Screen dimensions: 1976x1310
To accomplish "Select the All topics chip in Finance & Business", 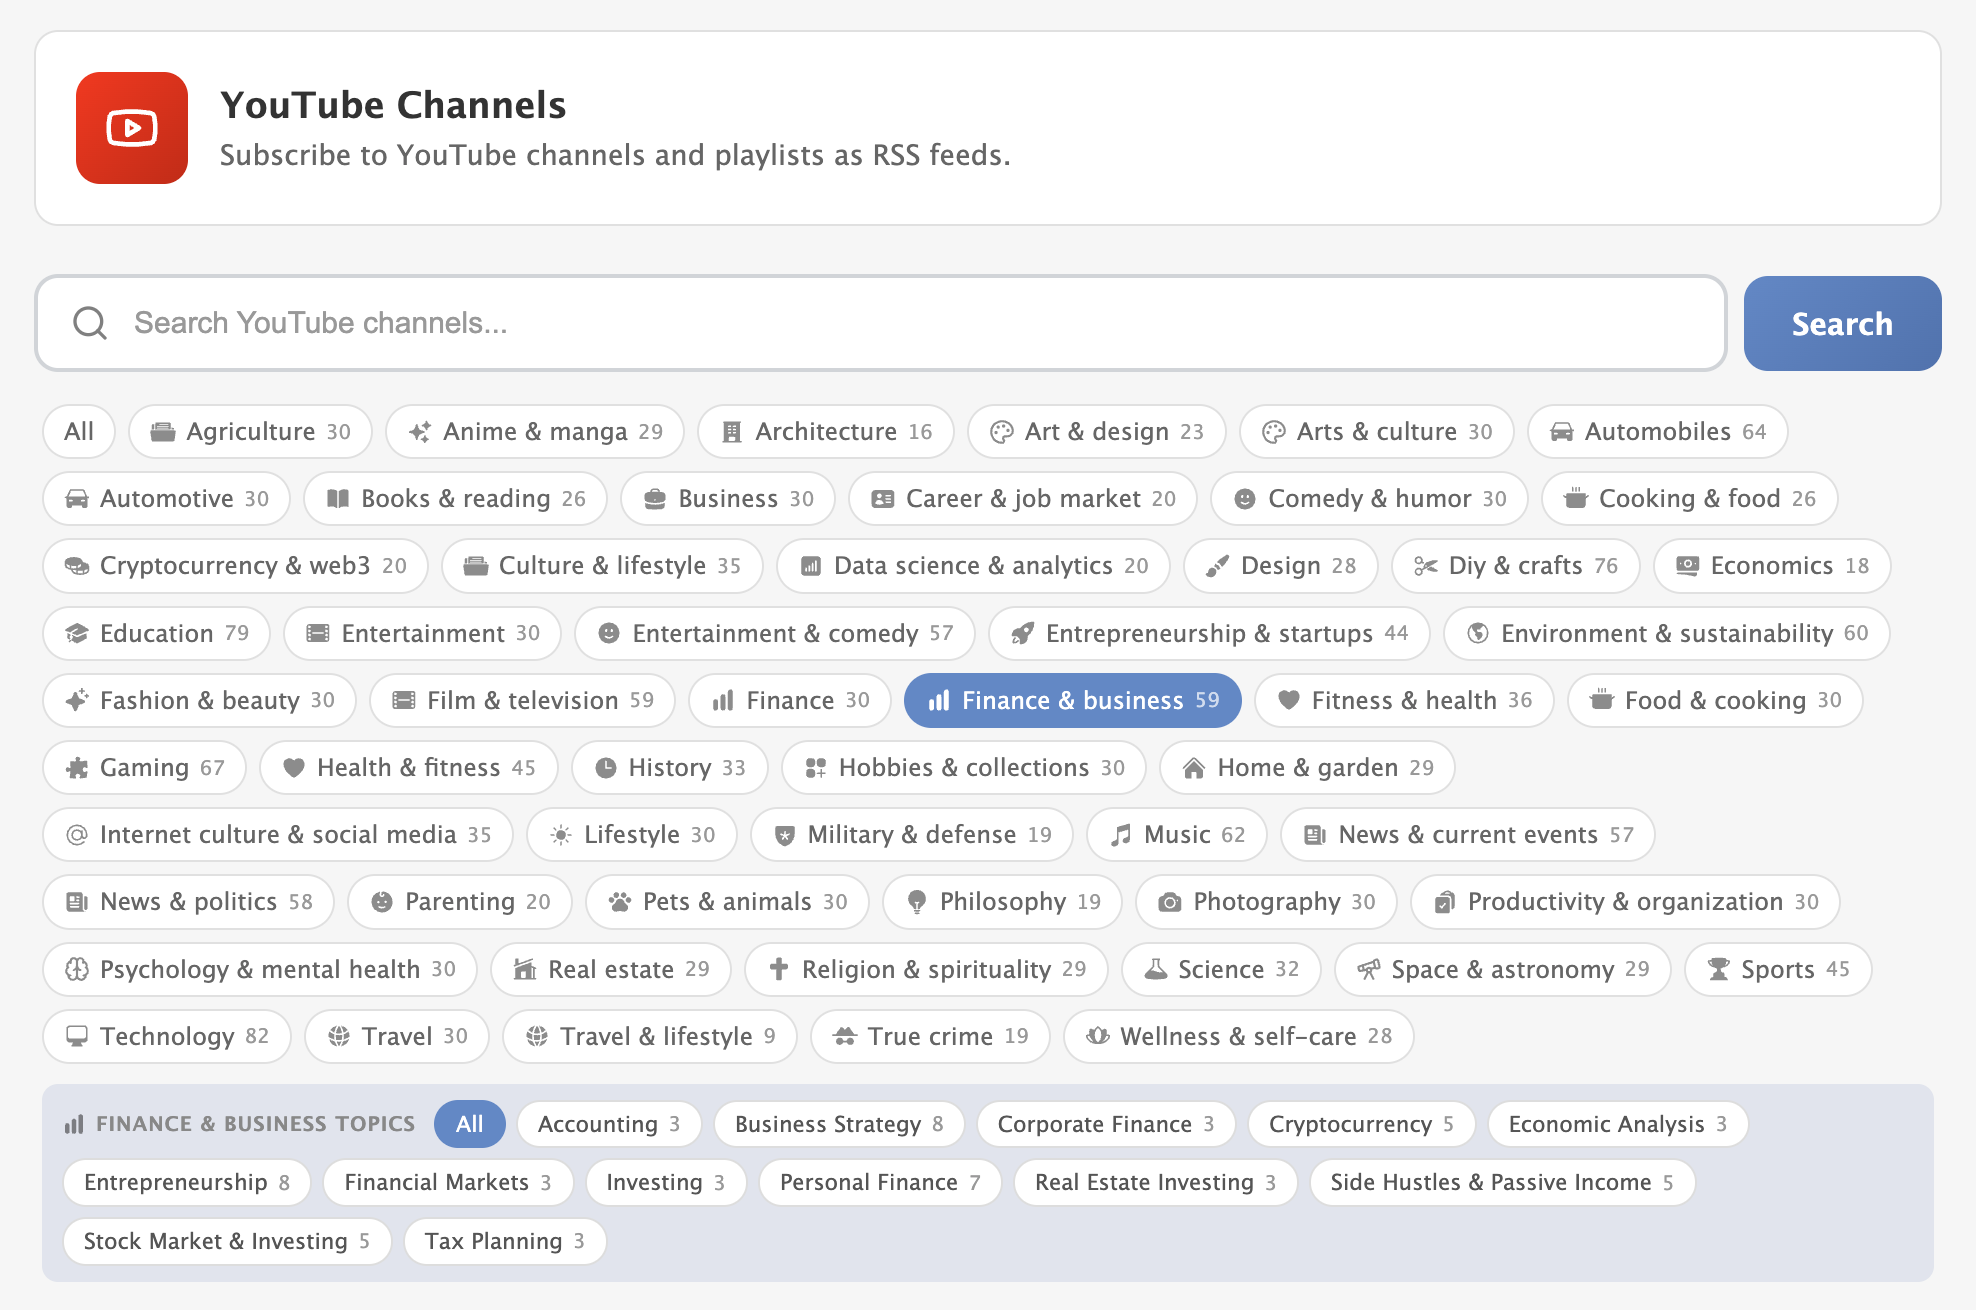I will 469,1124.
